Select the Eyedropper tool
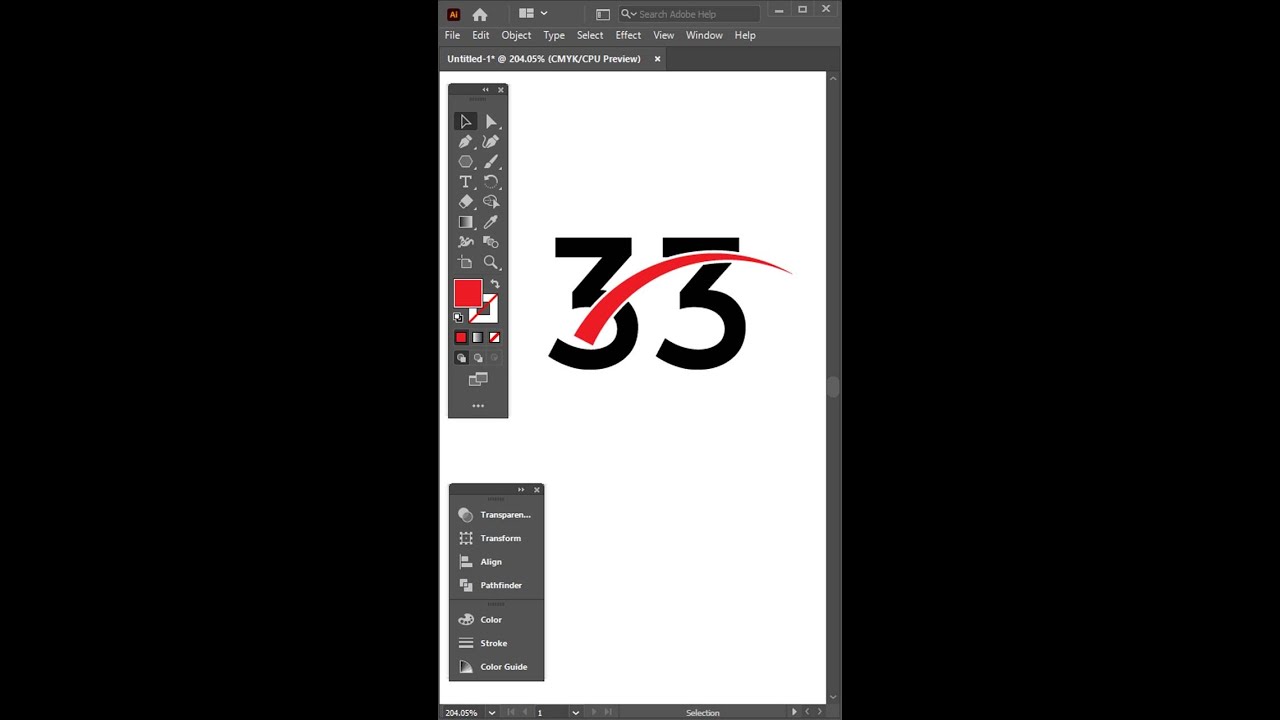 click(x=491, y=222)
